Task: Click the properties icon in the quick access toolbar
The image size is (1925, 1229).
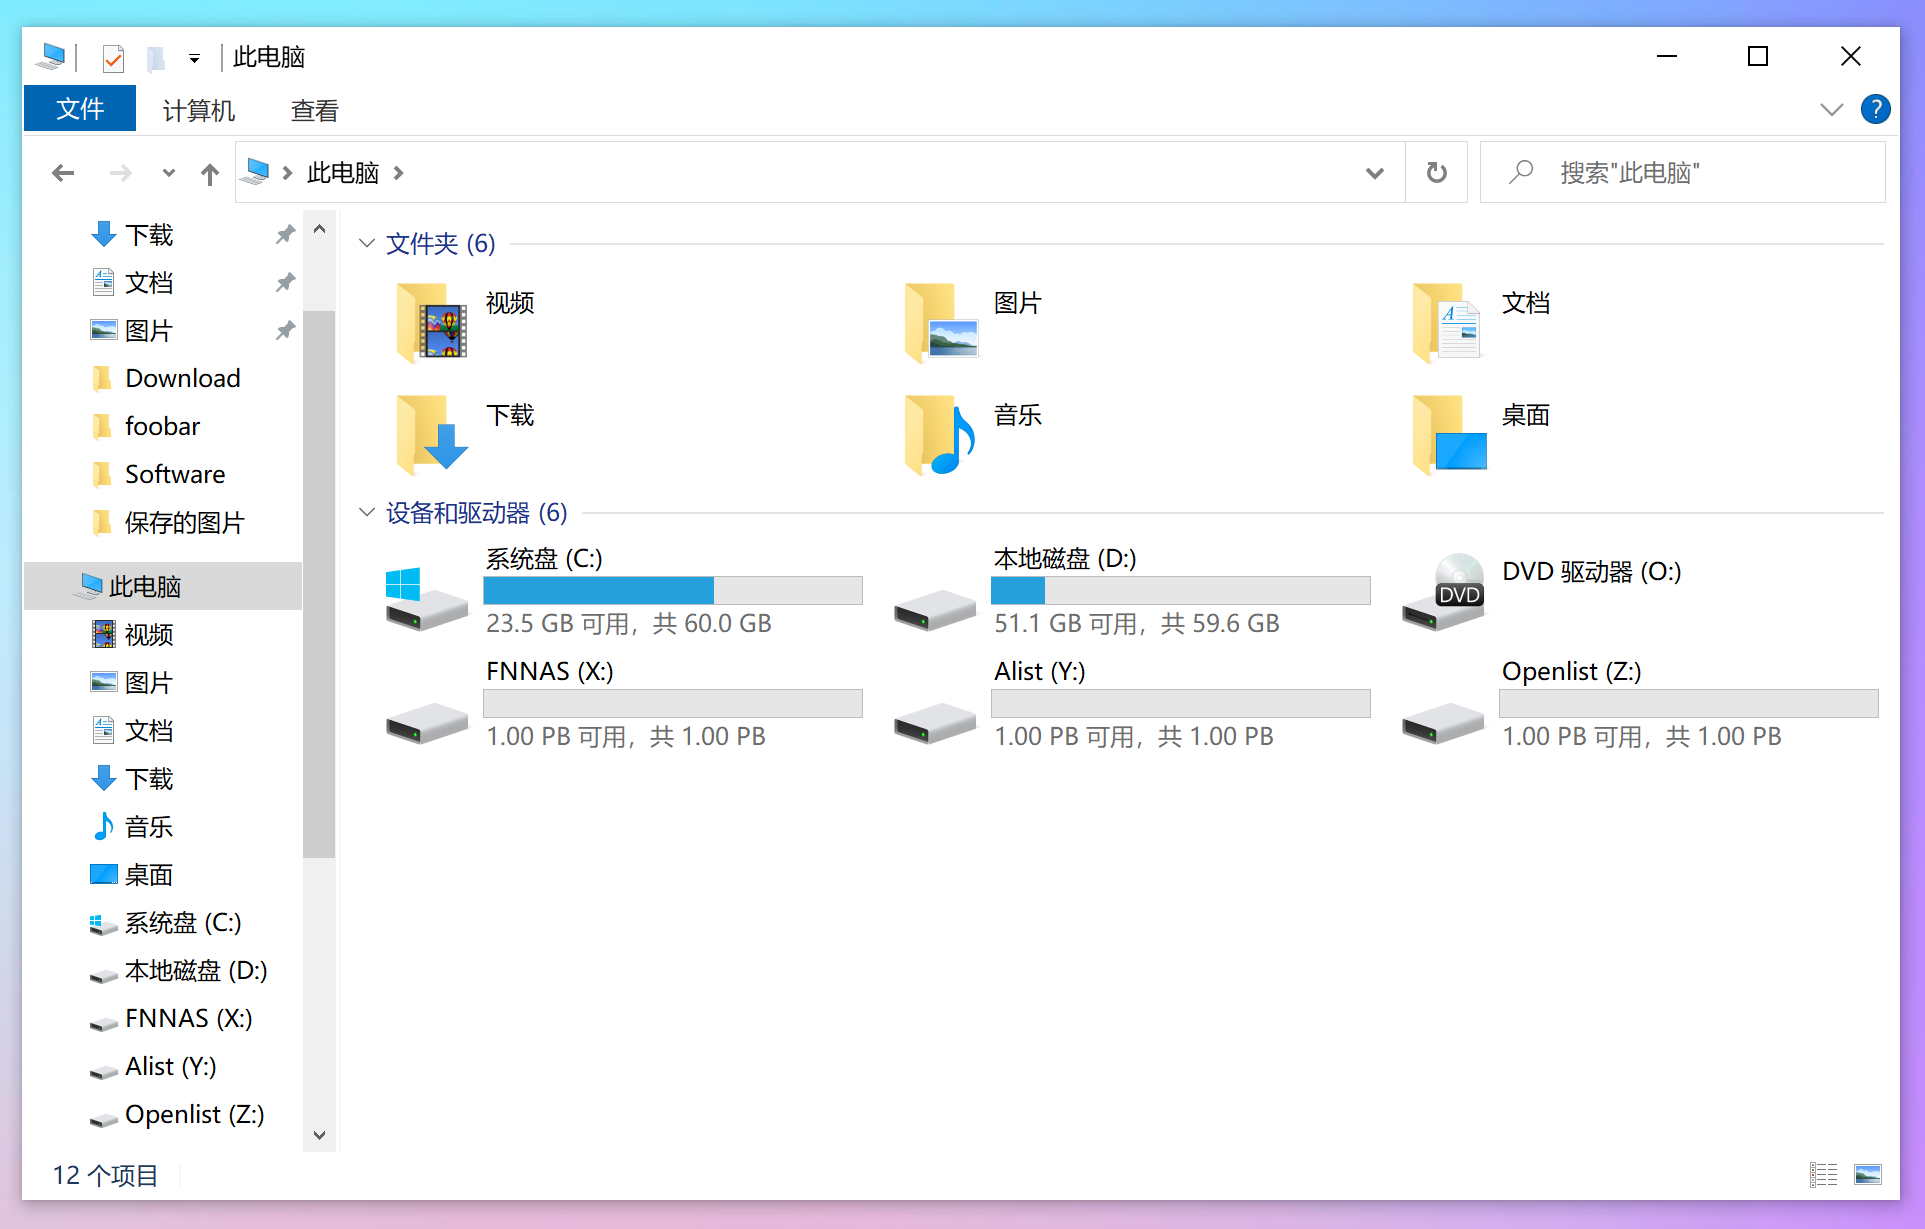Action: [112, 58]
